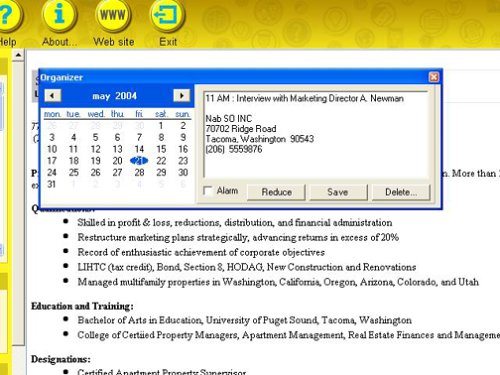Go to next month in Organizer calendar
This screenshot has height=375, width=500.
[181, 96]
